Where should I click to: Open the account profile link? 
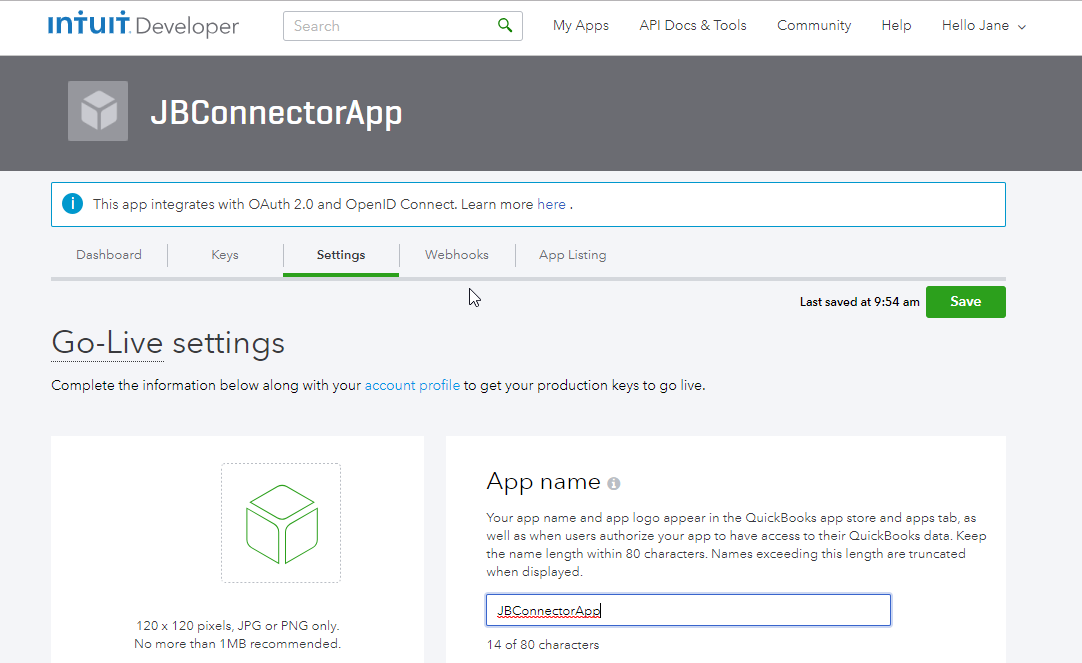(x=412, y=385)
